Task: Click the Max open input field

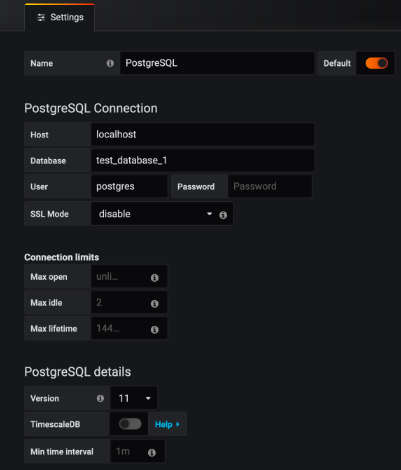Action: pyautogui.click(x=129, y=277)
